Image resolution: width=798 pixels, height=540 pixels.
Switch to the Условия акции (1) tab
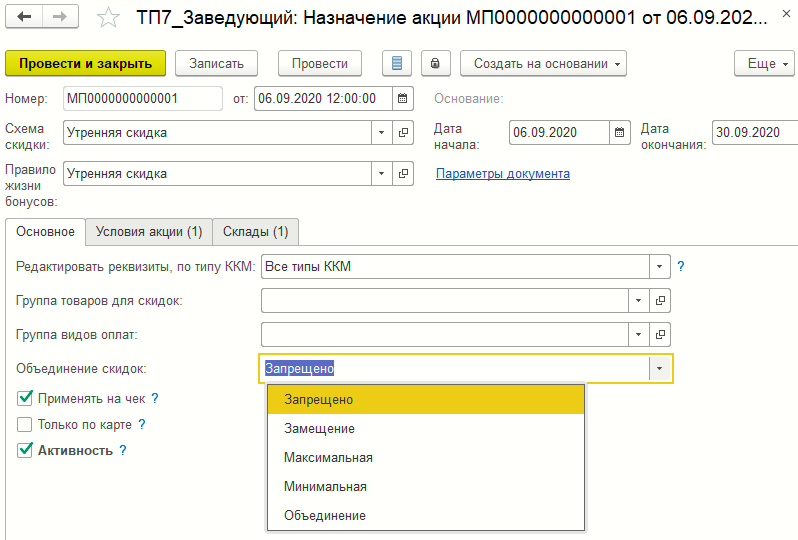click(148, 232)
